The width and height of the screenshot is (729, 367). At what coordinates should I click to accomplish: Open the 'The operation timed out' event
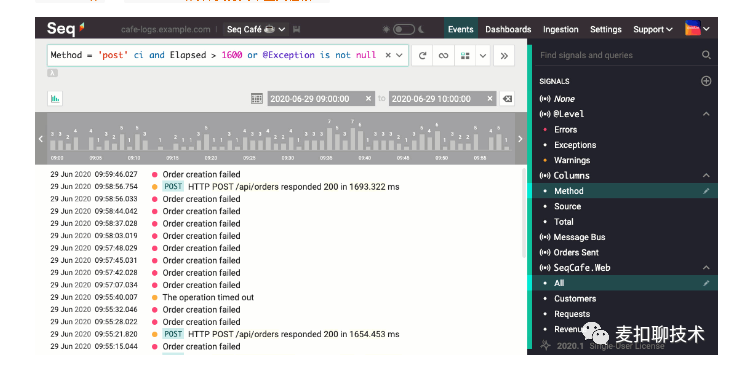pyautogui.click(x=208, y=297)
